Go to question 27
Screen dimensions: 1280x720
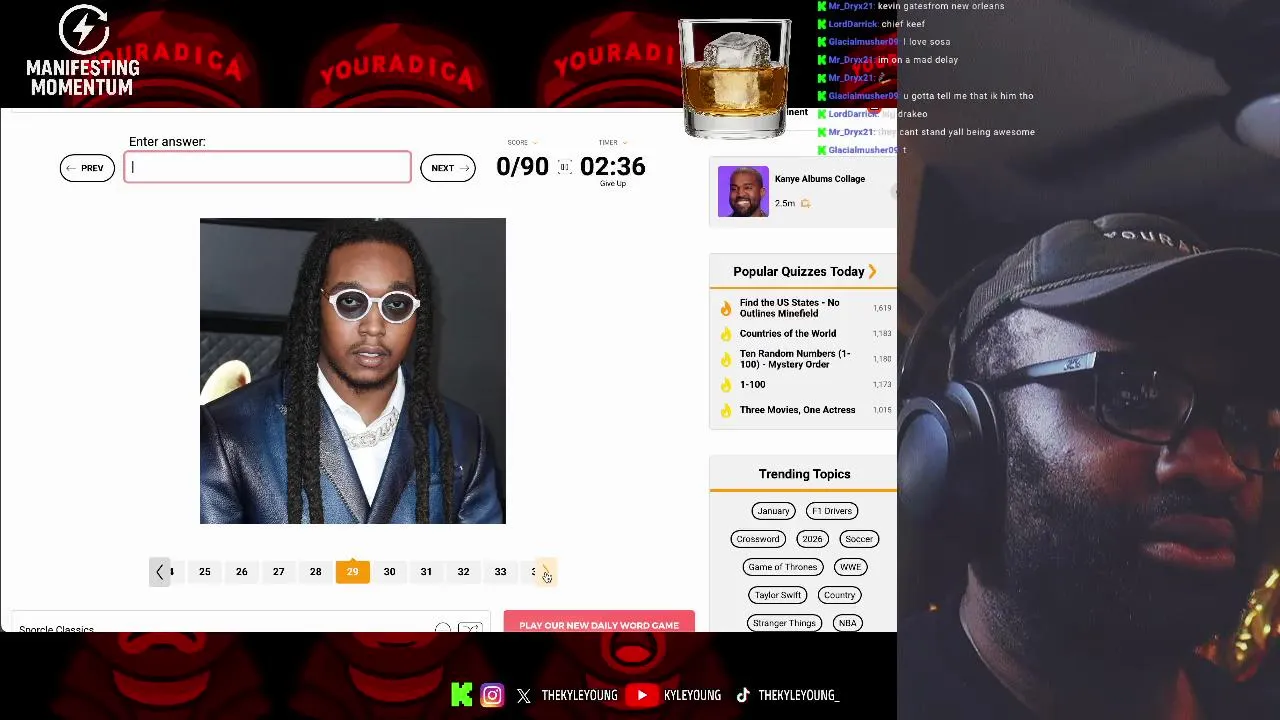point(278,572)
